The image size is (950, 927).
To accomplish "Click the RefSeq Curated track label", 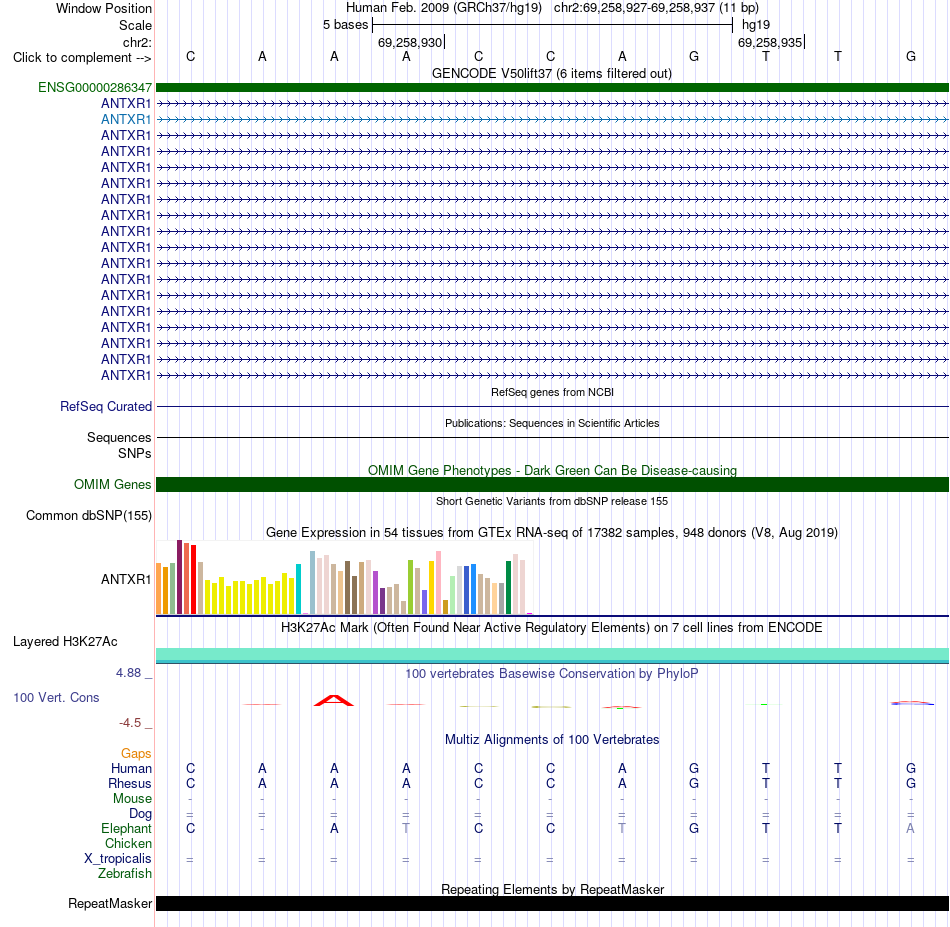I will pyautogui.click(x=106, y=407).
